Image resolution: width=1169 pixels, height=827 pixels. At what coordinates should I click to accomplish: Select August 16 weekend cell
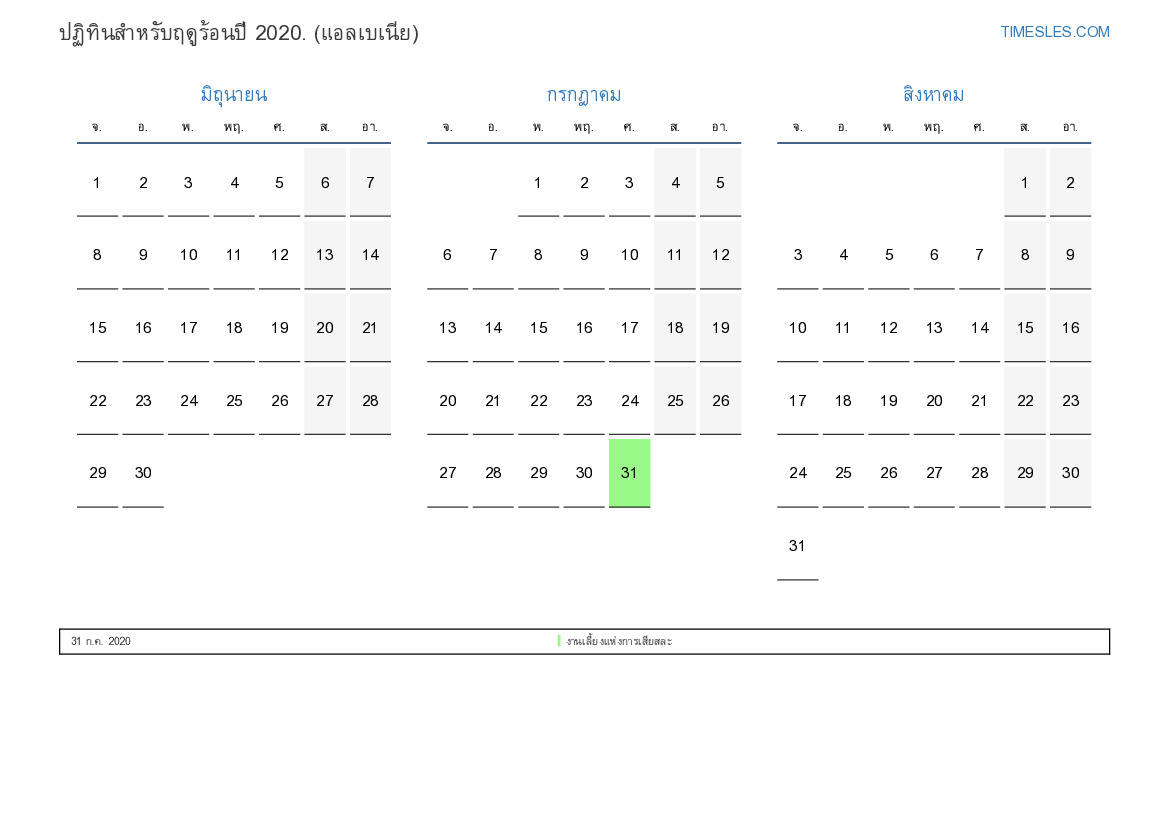tap(1070, 328)
